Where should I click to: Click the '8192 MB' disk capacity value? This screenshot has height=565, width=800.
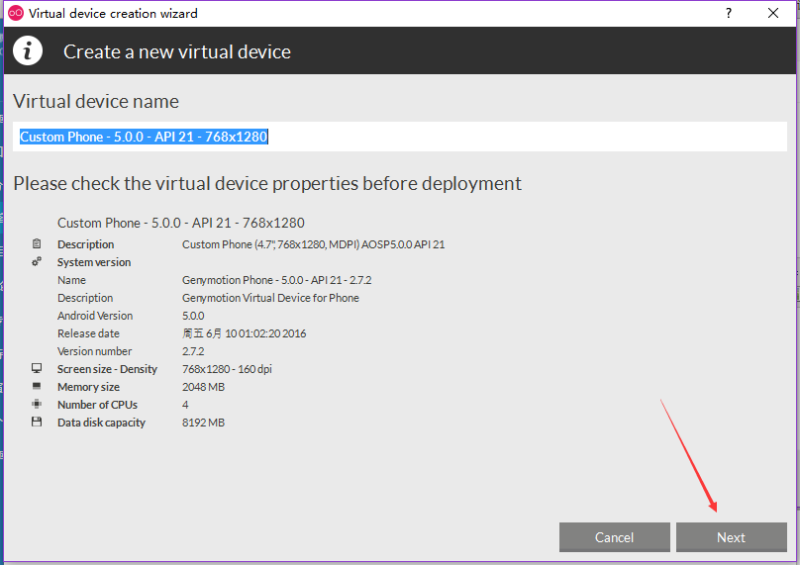(204, 423)
